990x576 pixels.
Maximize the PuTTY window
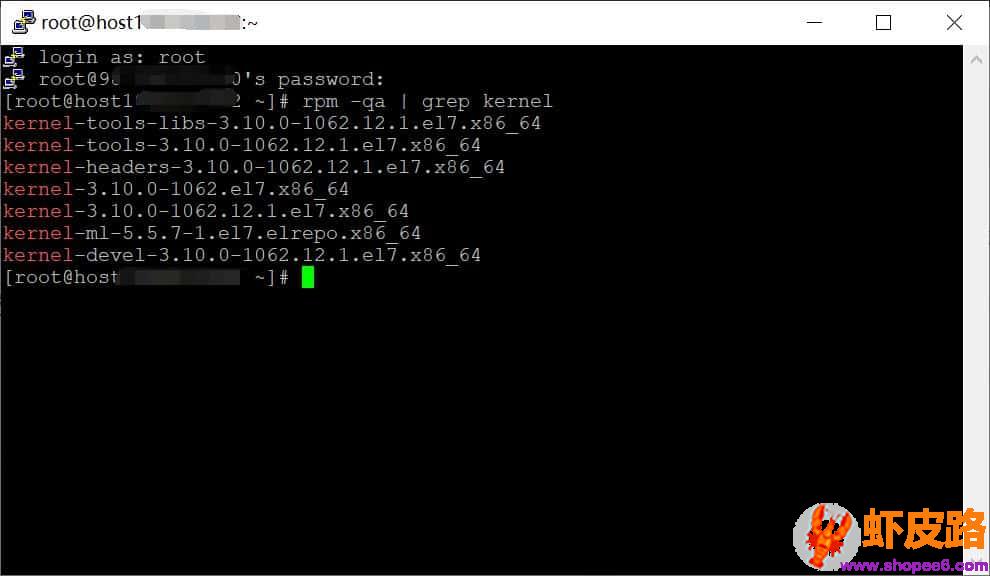click(883, 22)
